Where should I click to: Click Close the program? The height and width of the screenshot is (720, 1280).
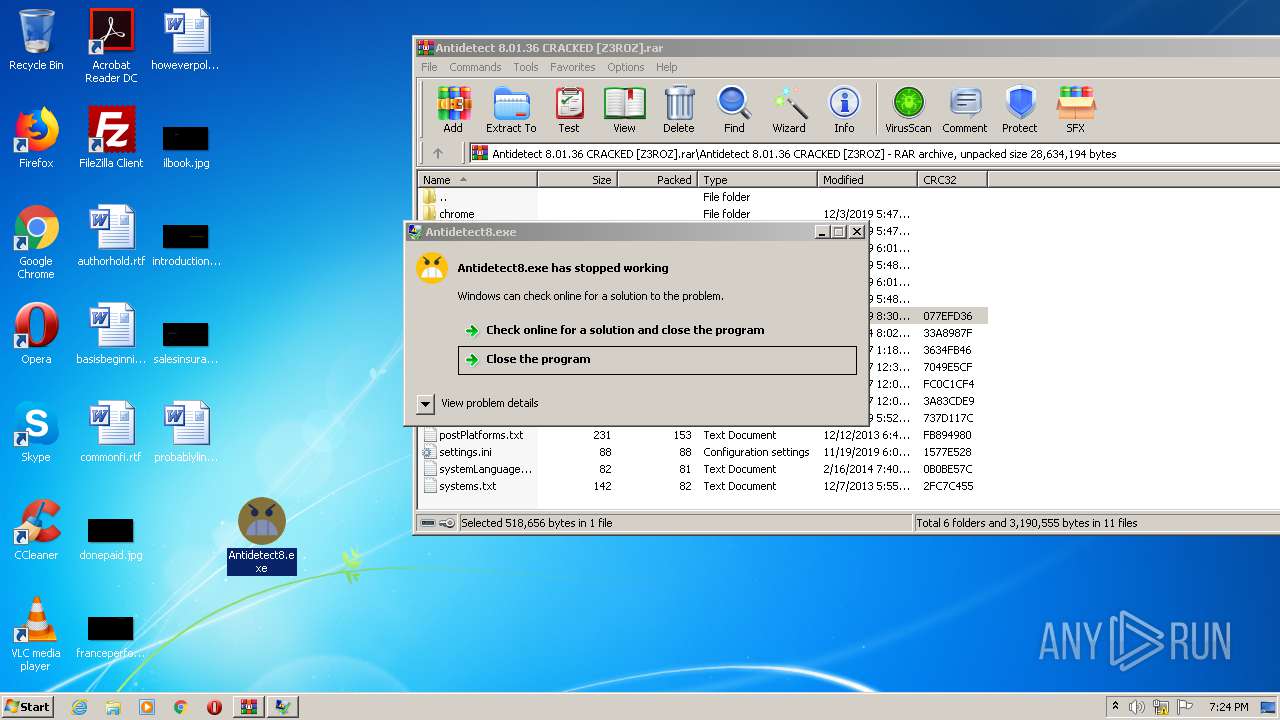[x=657, y=360]
